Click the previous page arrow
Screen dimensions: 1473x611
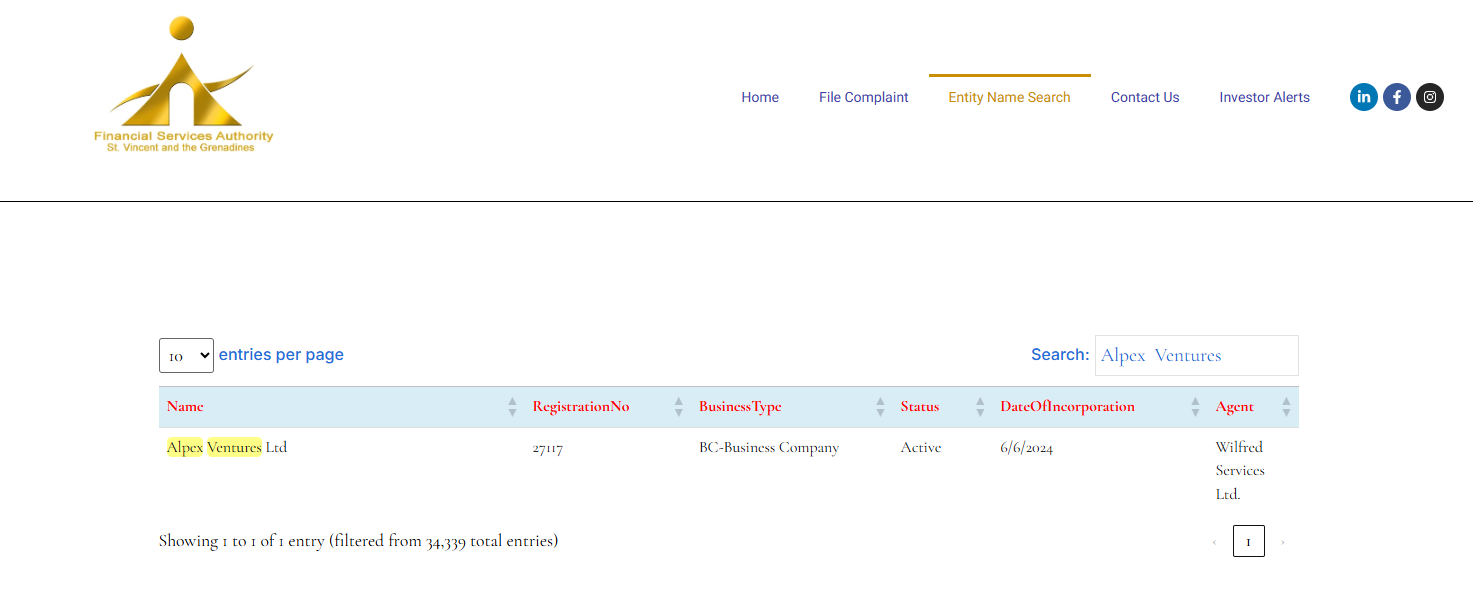click(1214, 541)
